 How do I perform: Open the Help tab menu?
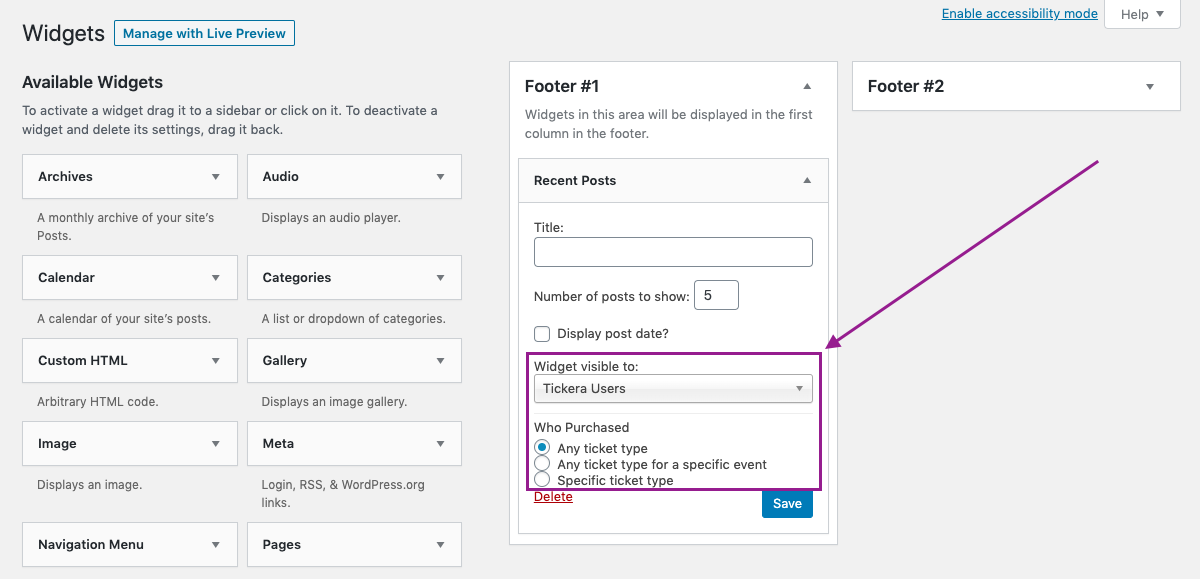(x=1142, y=14)
